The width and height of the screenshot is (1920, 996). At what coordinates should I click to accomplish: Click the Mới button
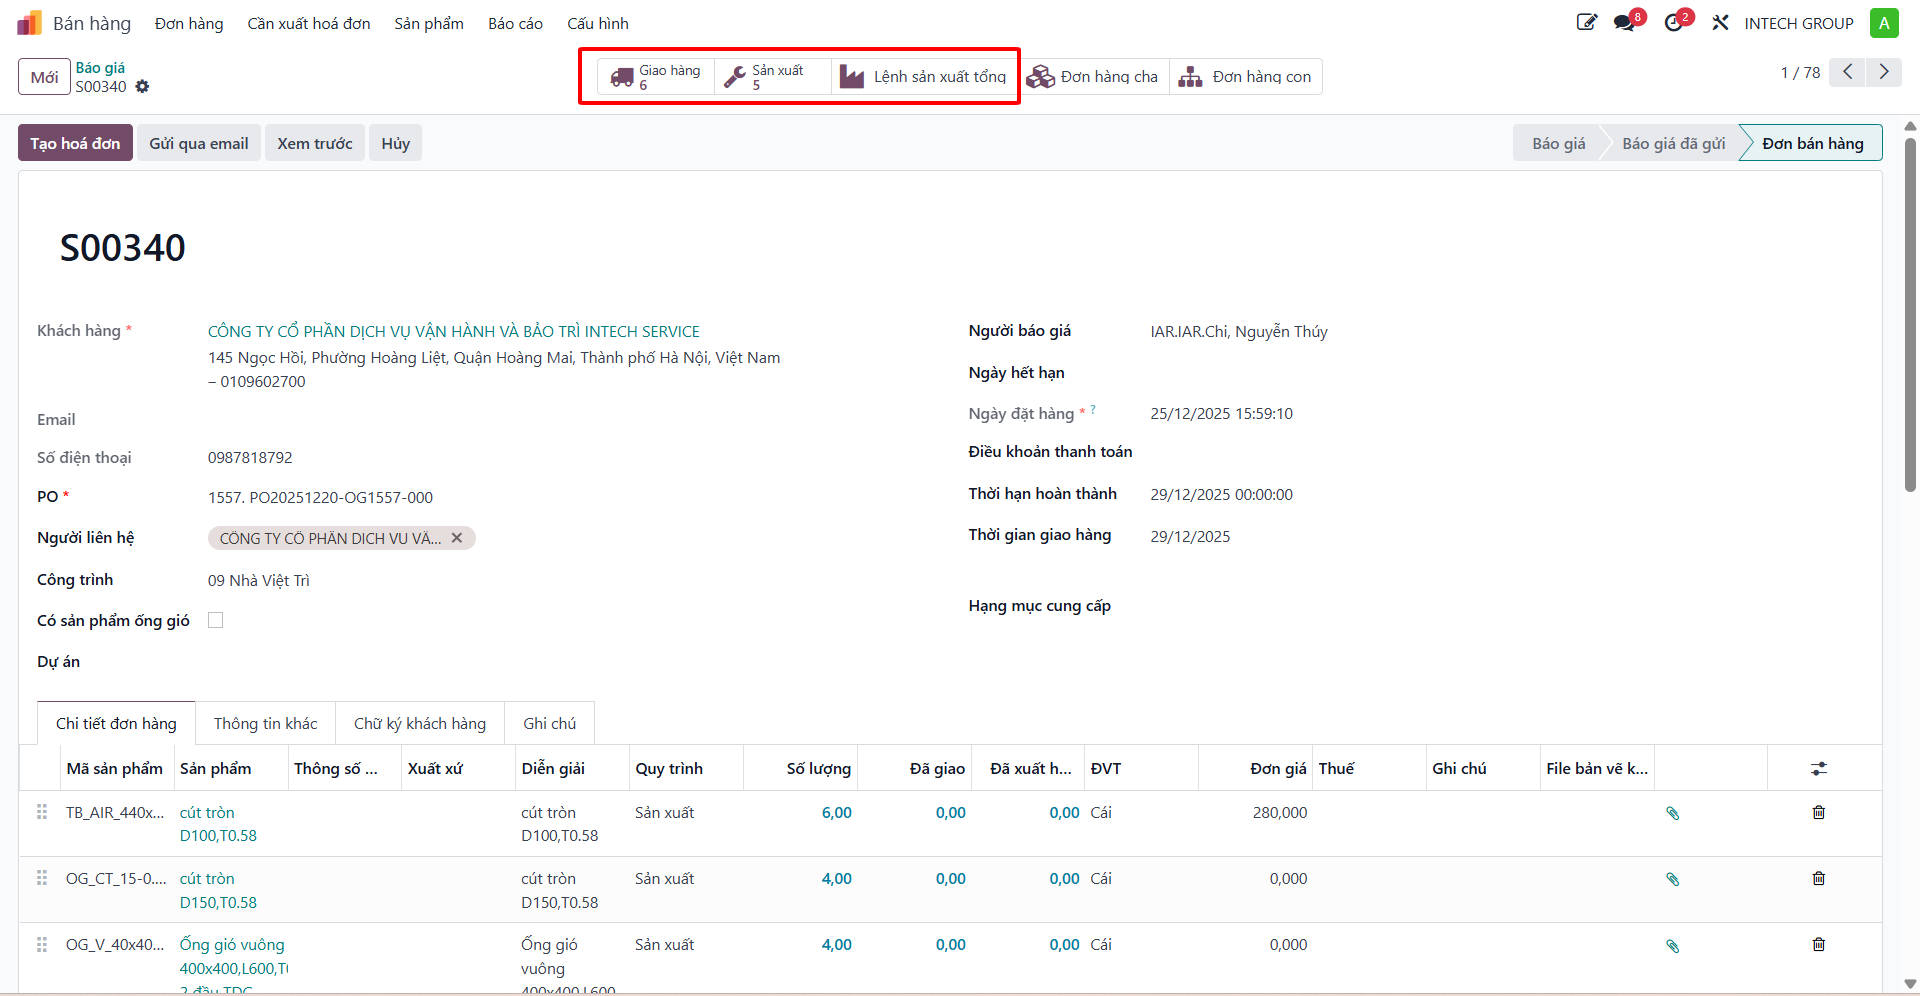[x=44, y=77]
